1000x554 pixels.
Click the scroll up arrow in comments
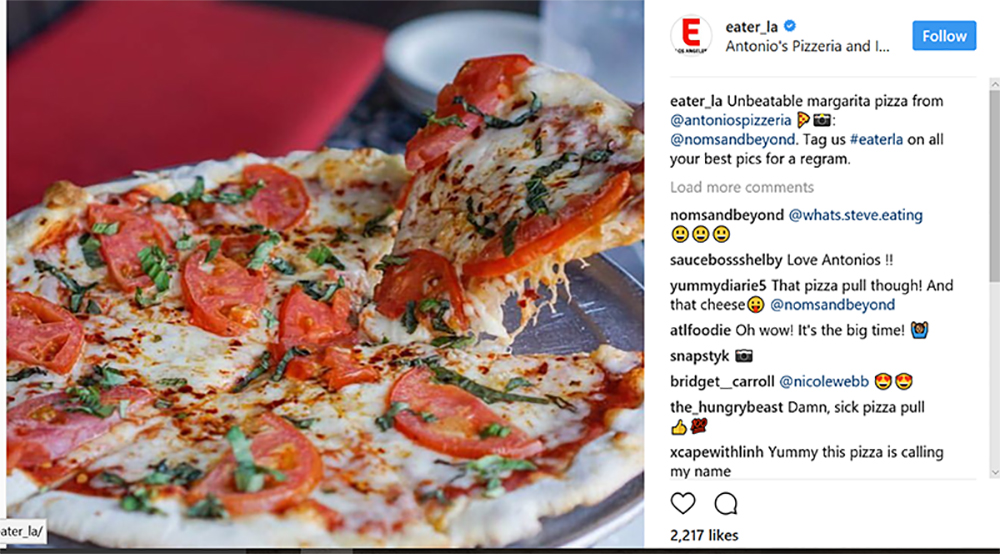pos(994,84)
